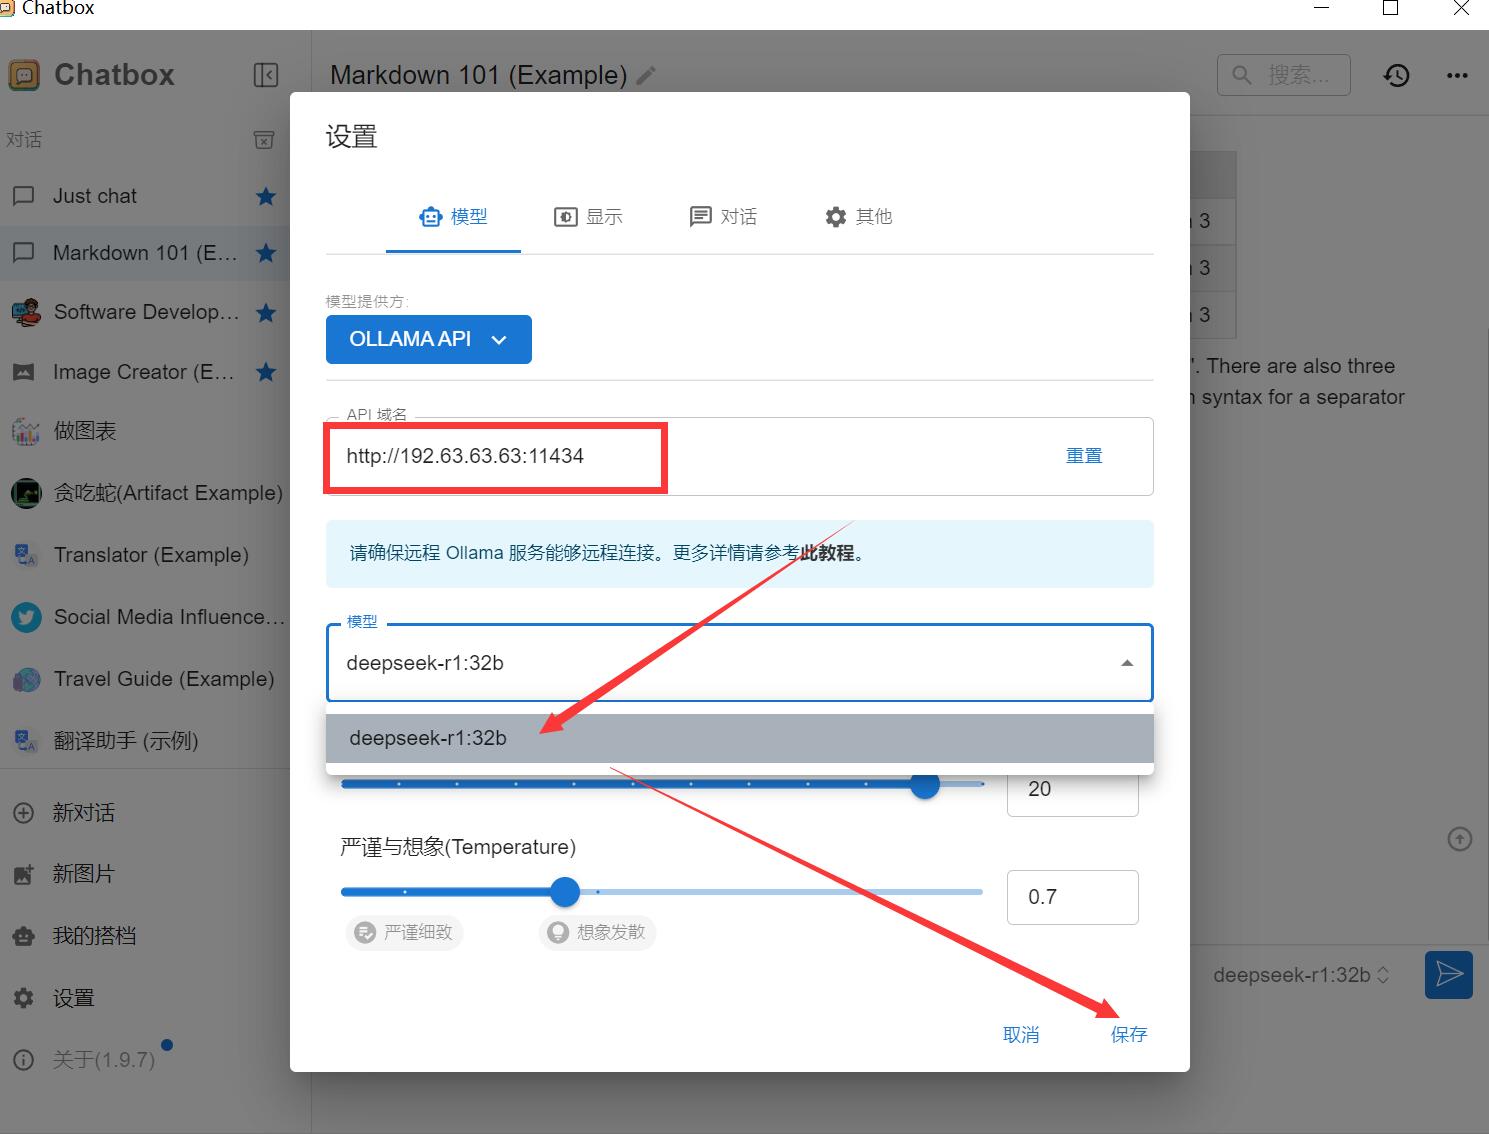Choose the 想象发散 preset chip
This screenshot has height=1134, width=1489.
click(598, 933)
